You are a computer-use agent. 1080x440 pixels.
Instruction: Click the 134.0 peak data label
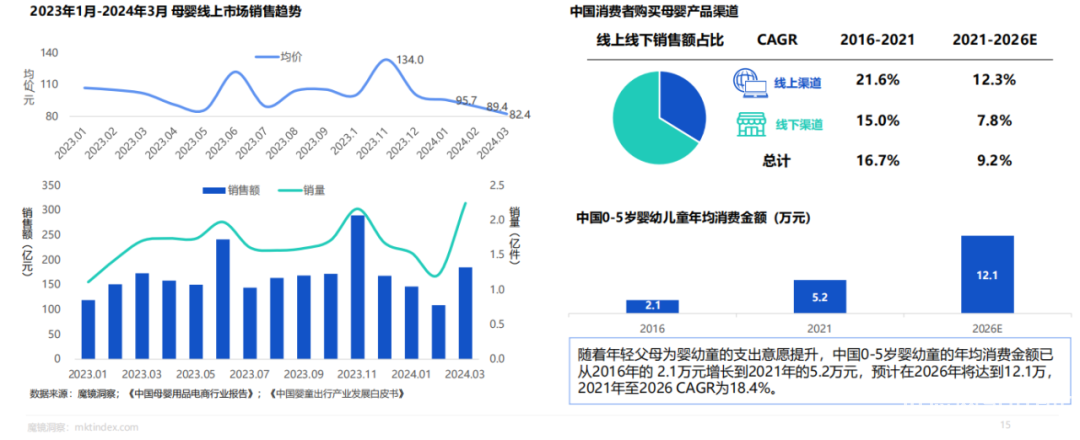coord(410,60)
